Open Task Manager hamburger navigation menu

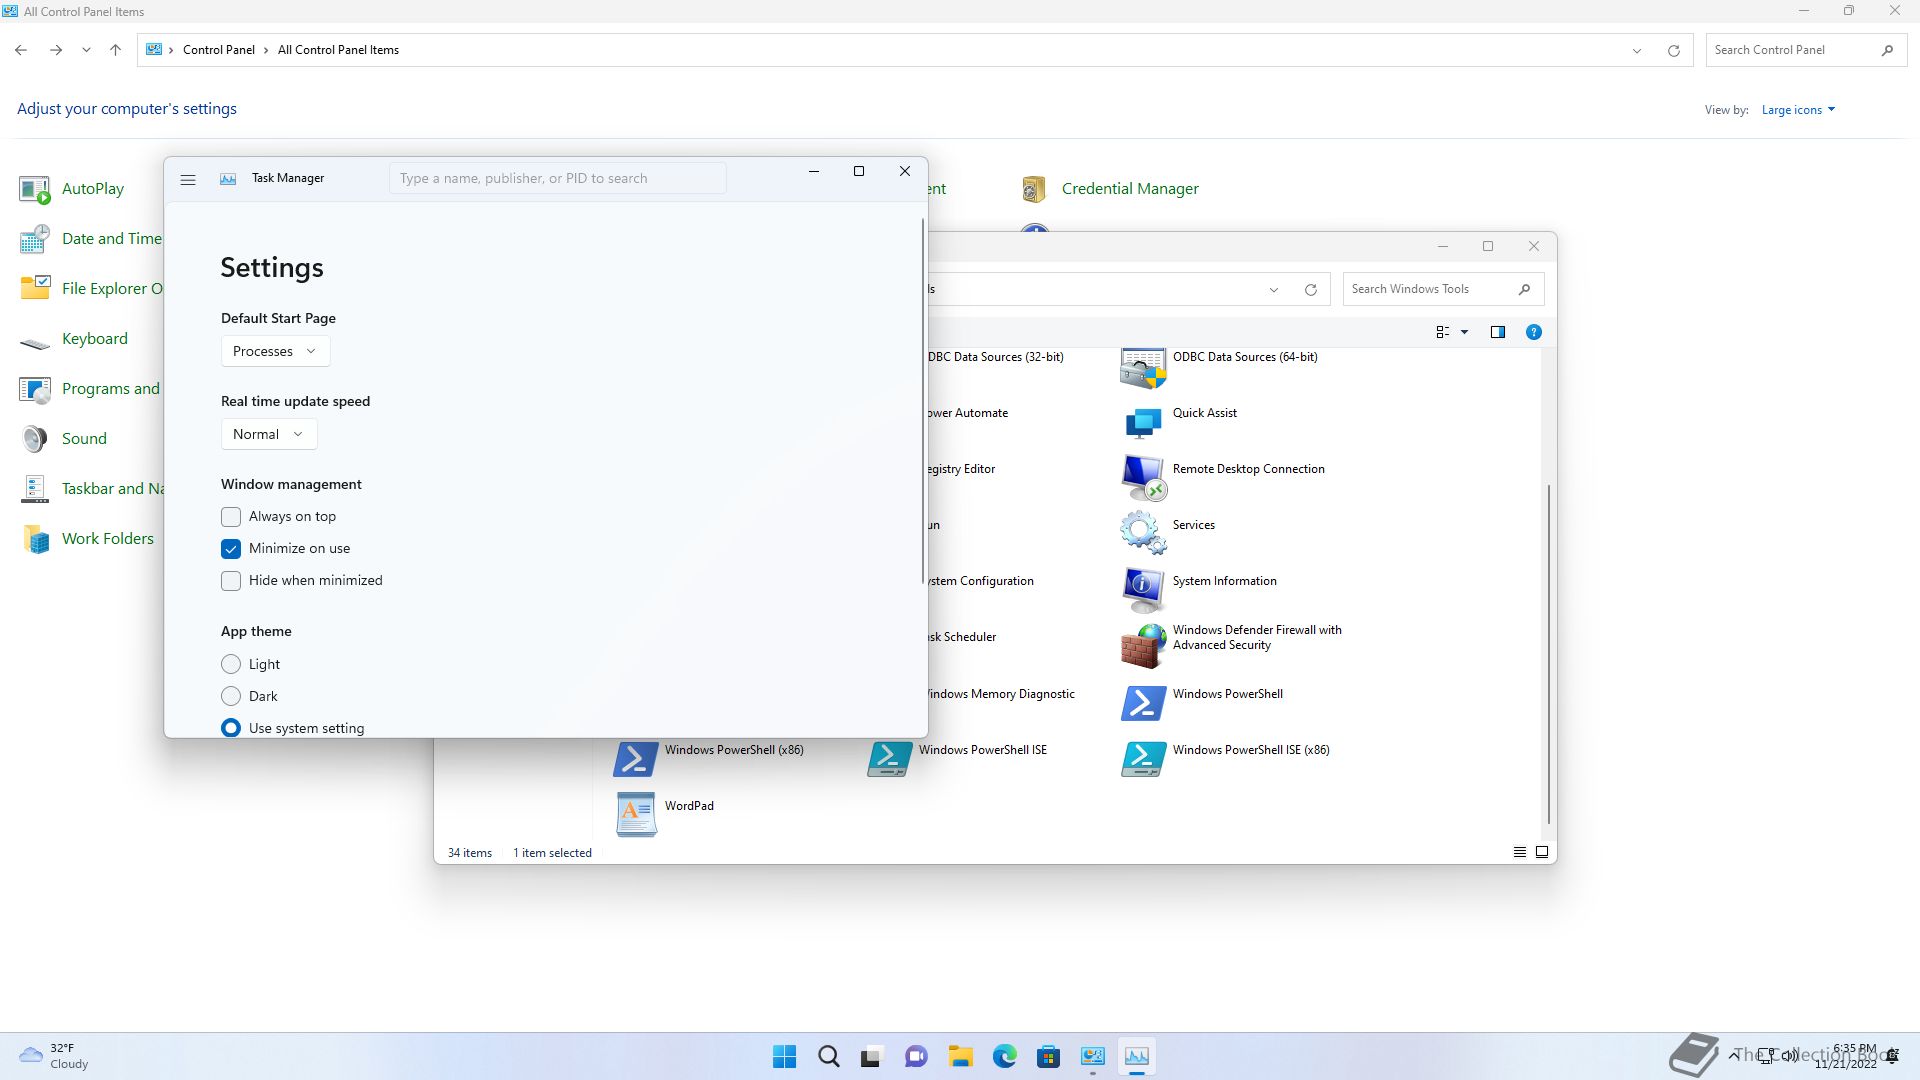pyautogui.click(x=187, y=179)
